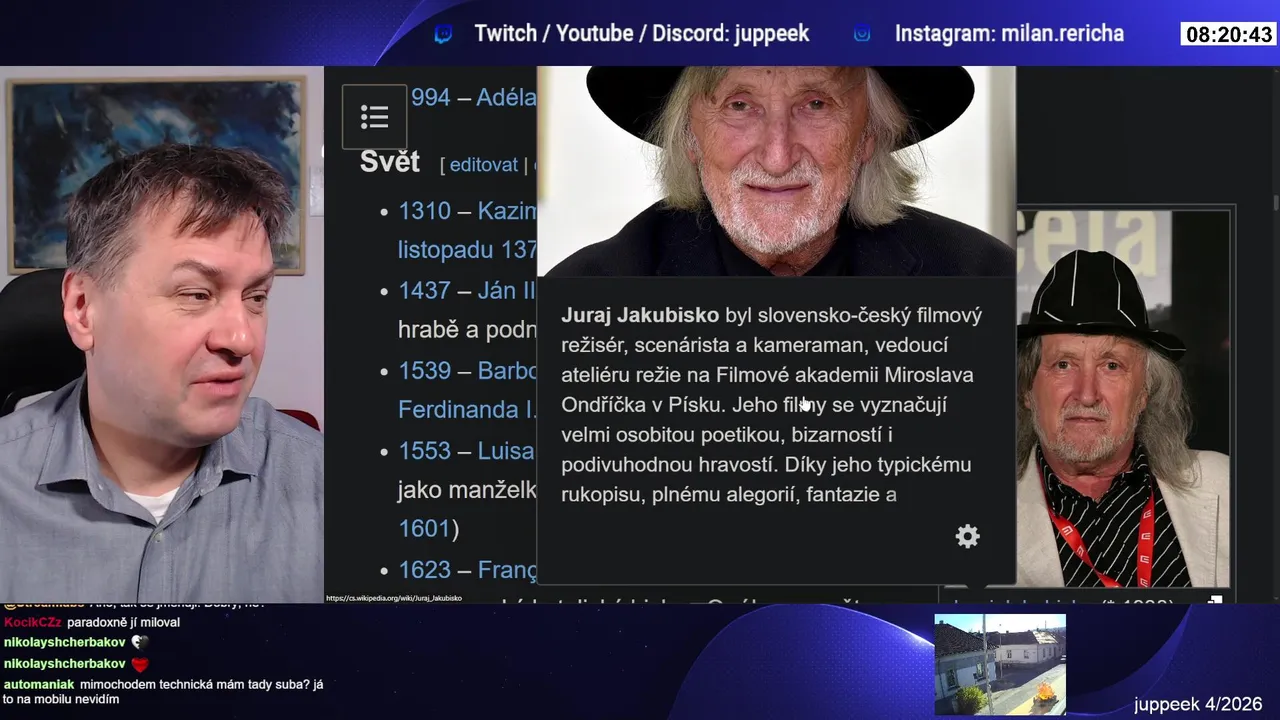Click the 'juppeek 4/2026' label
This screenshot has width=1280, height=720.
[x=1198, y=705]
